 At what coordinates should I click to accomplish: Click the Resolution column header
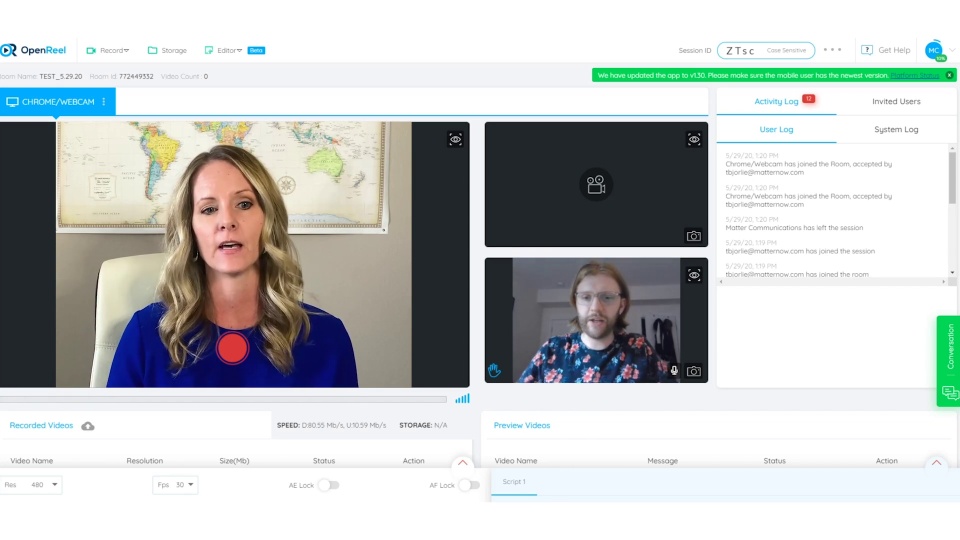pos(144,461)
